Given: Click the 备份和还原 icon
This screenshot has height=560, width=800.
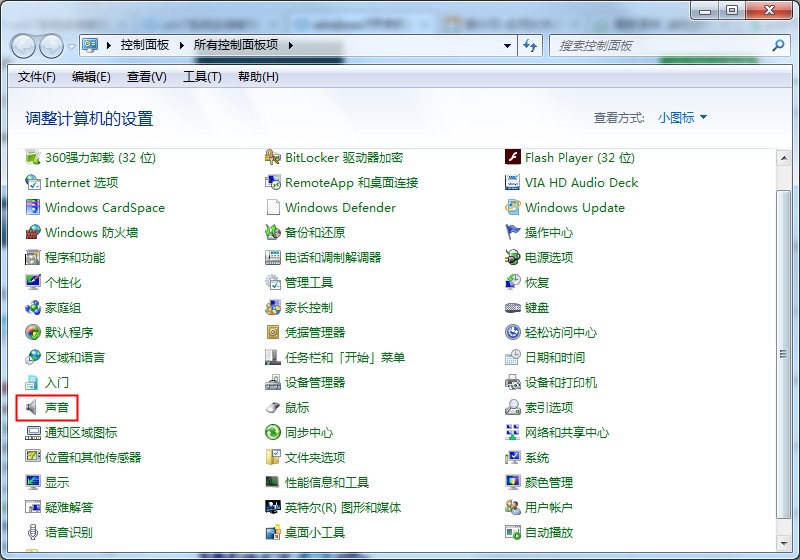Looking at the screenshot, I should coord(273,232).
